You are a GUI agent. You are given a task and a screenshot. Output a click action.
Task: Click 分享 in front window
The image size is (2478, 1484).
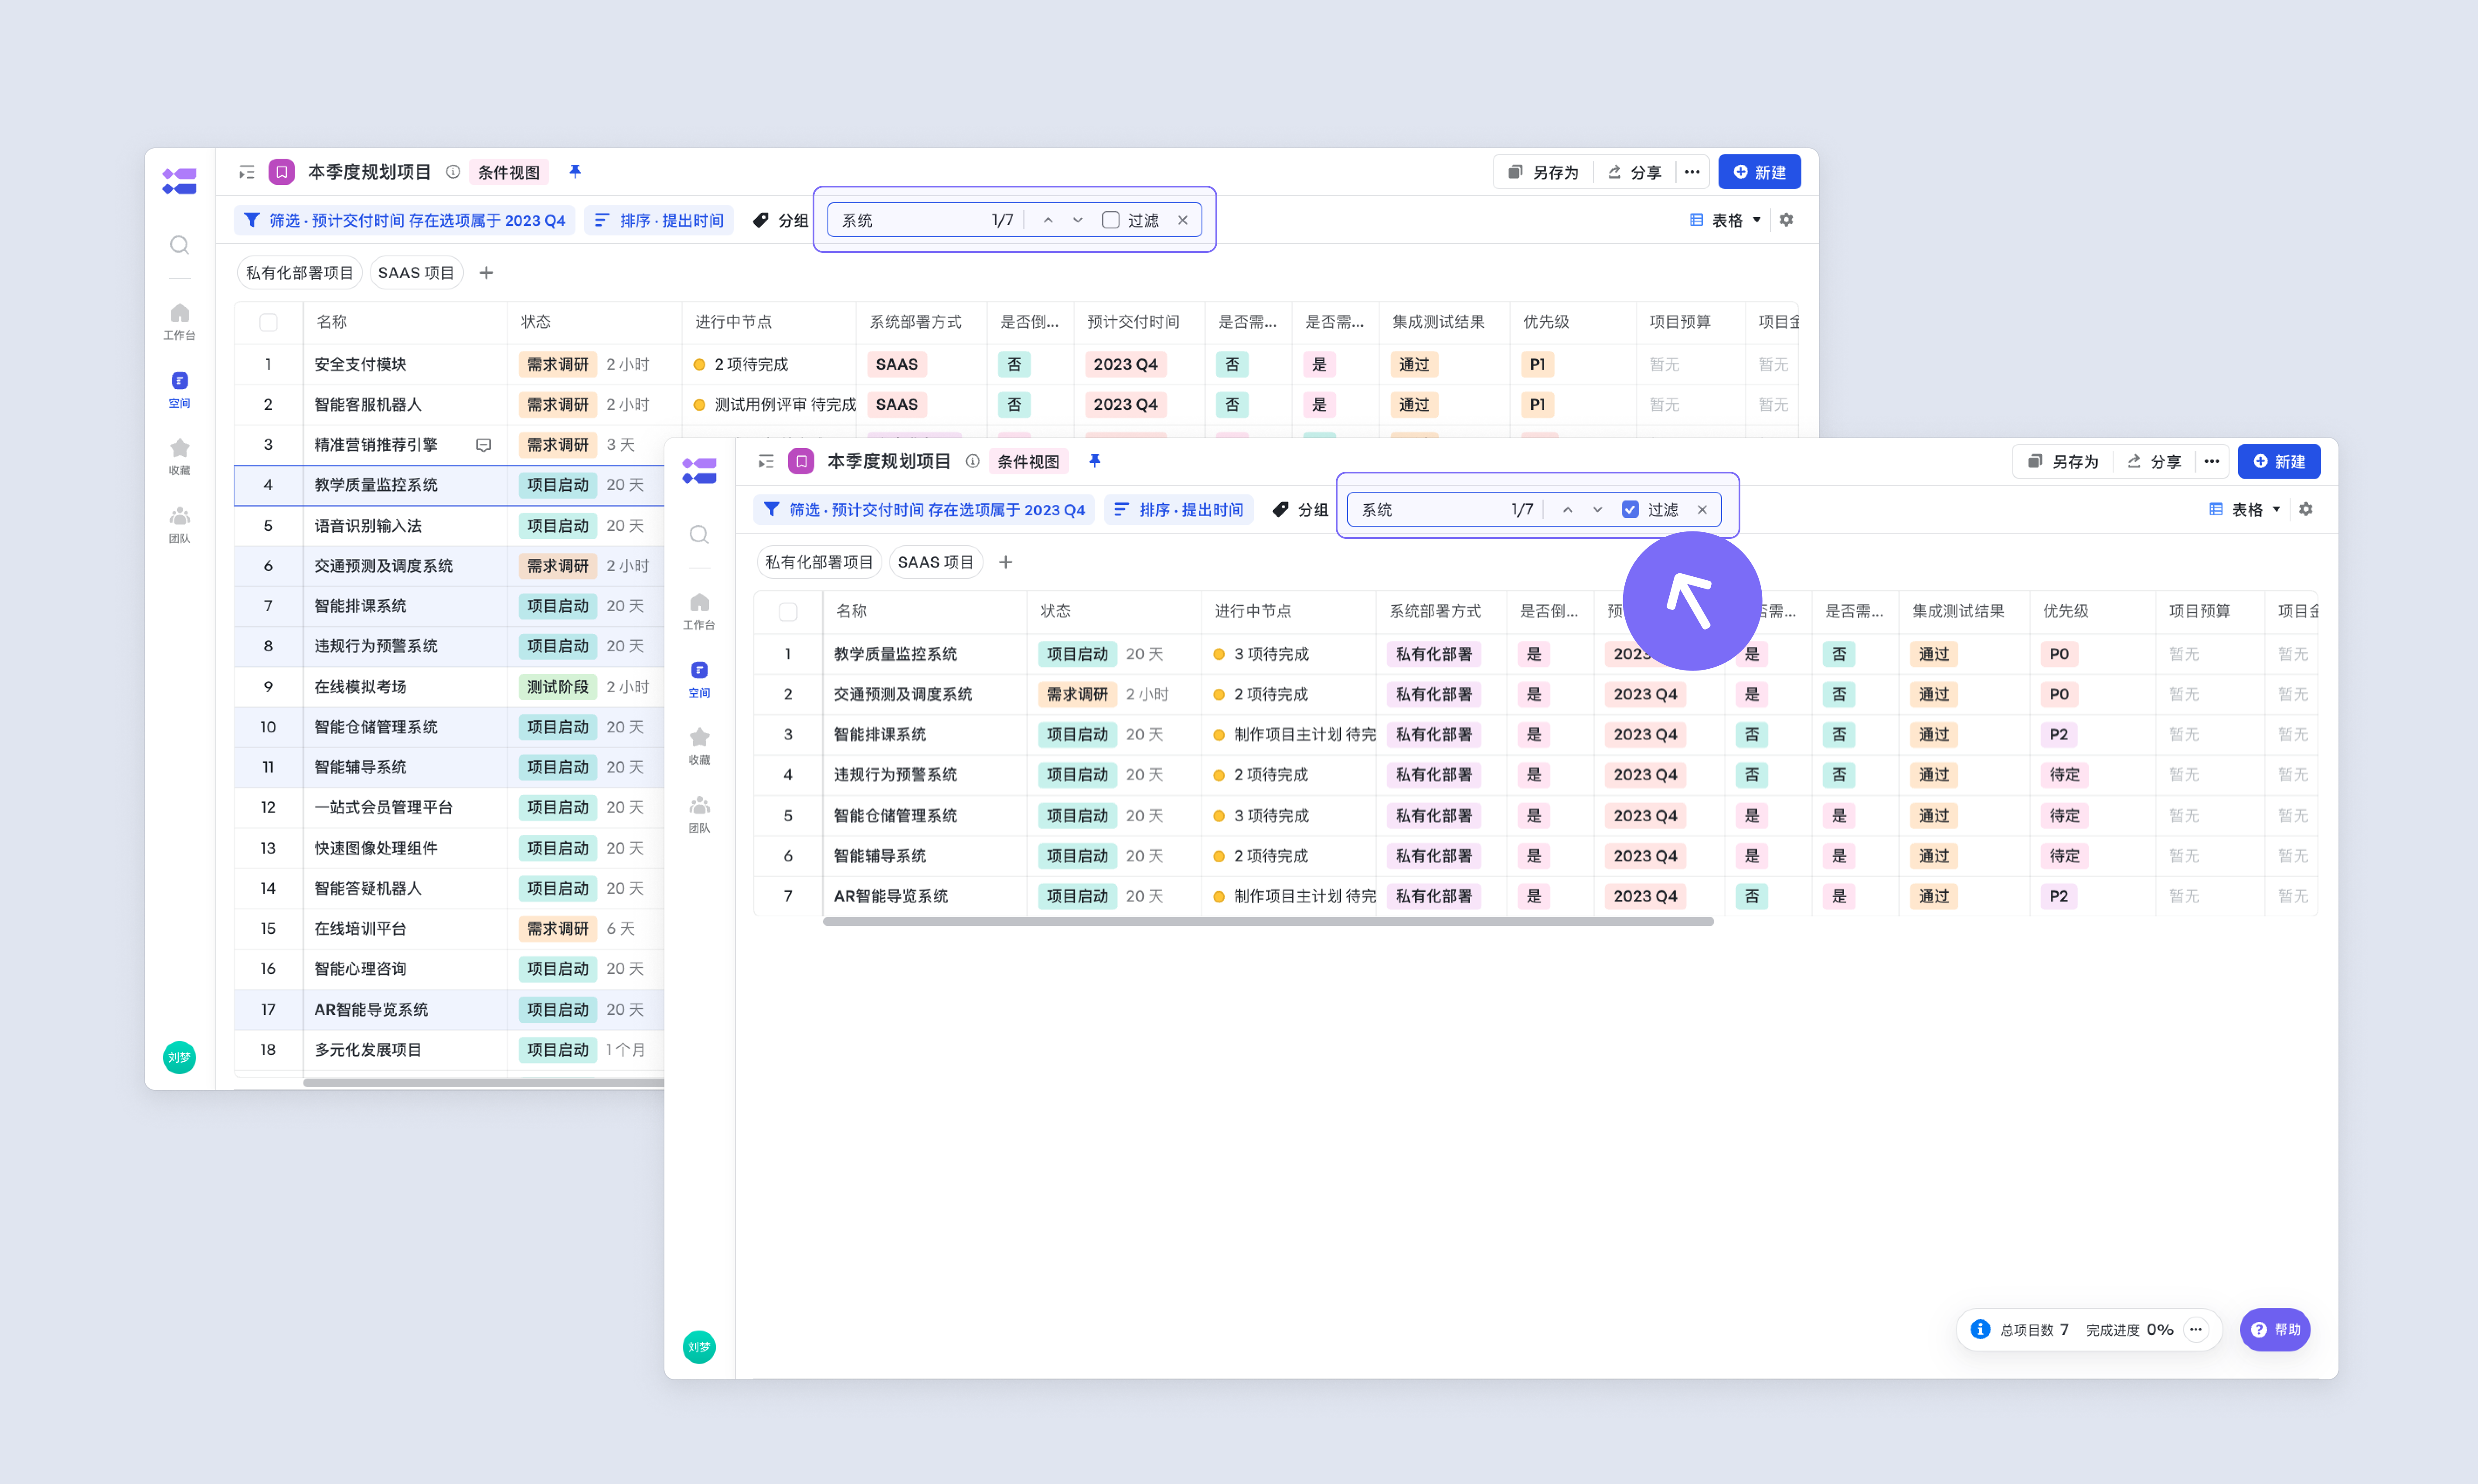2153,461
